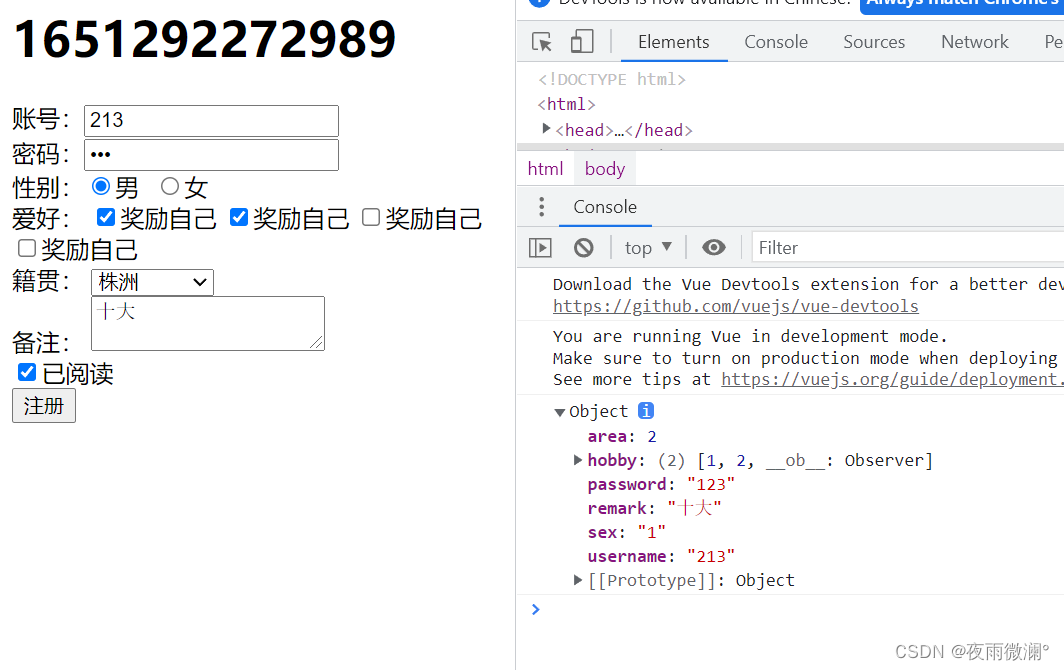Screen dimensions: 1064x670
Task: Switch to the Sources tab
Action: pos(873,42)
